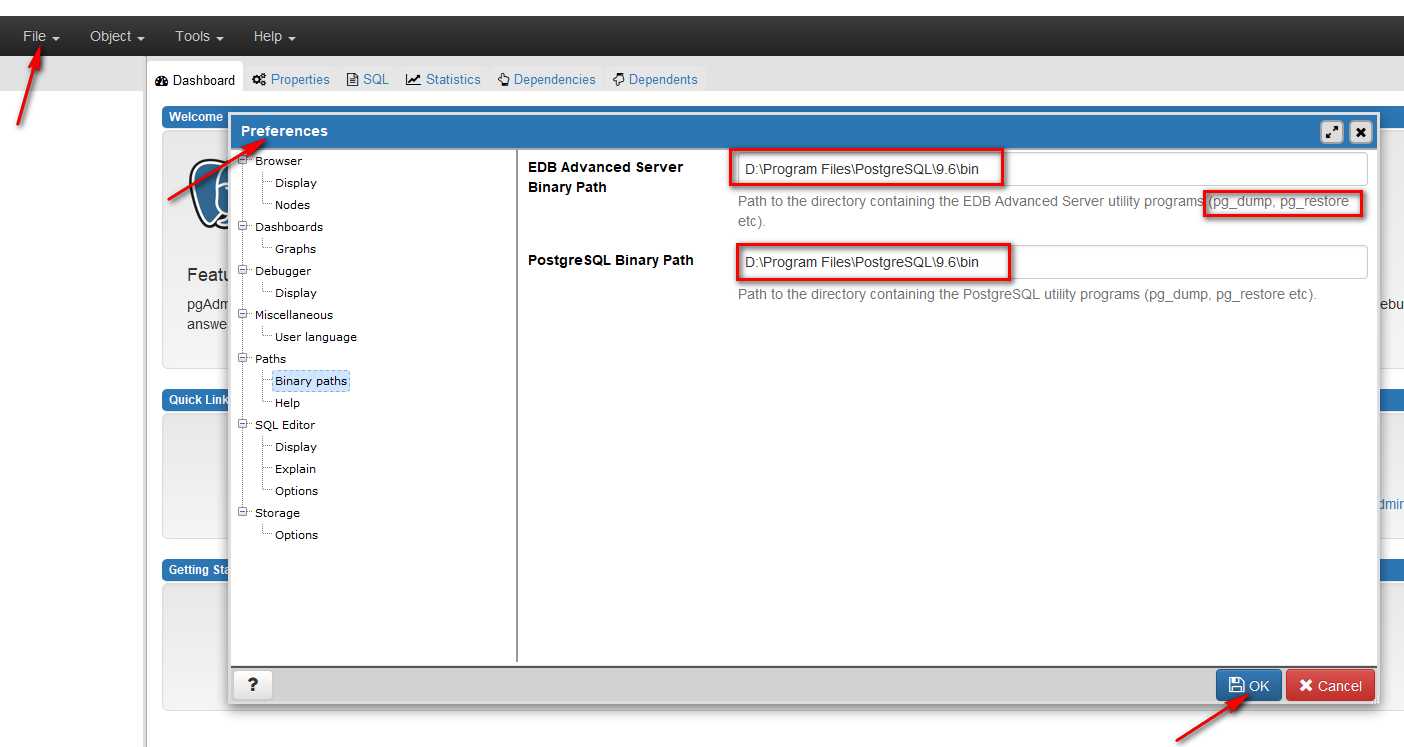Switch to the Dependents tab
Viewport: 1404px width, 747px height.
[655, 80]
